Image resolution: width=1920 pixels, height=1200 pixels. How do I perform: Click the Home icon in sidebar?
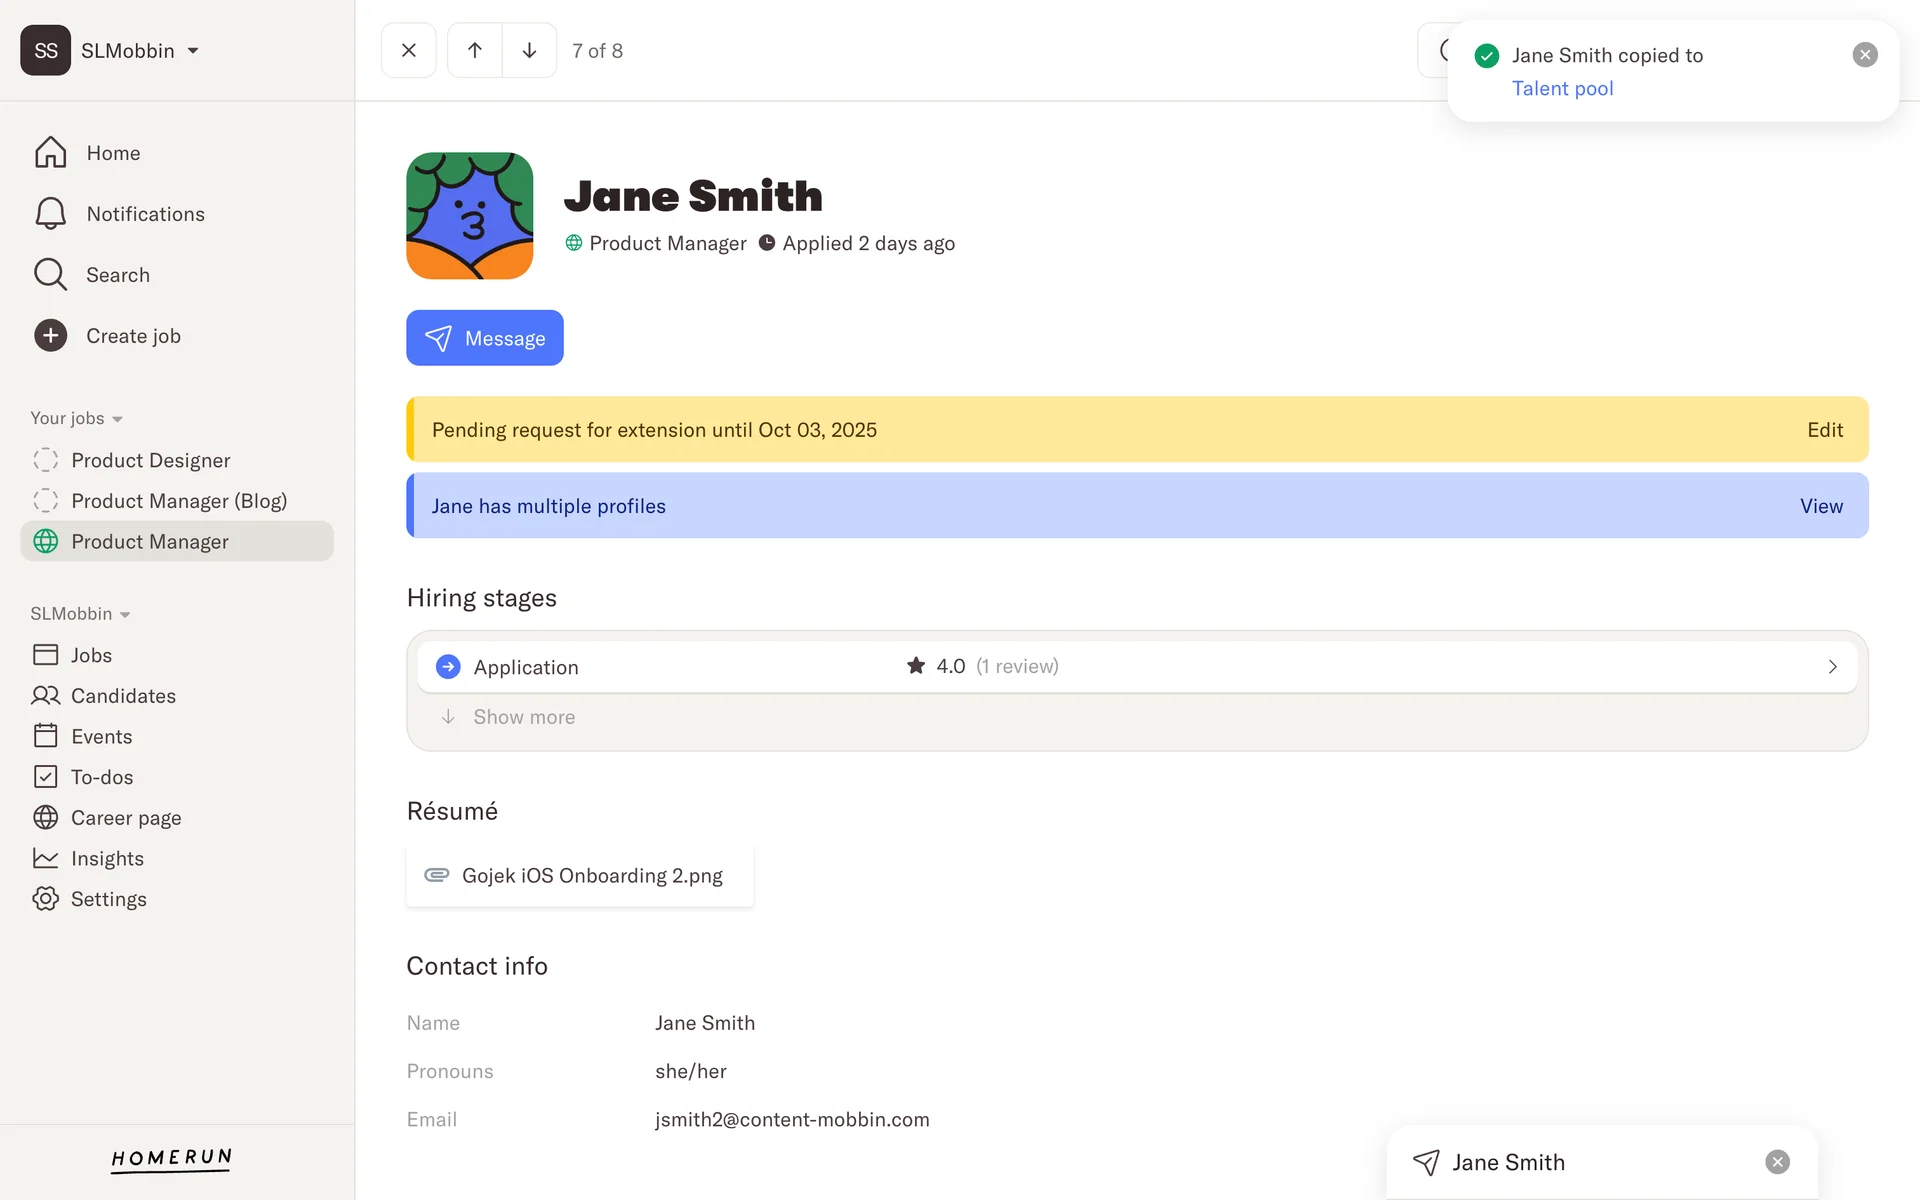50,153
